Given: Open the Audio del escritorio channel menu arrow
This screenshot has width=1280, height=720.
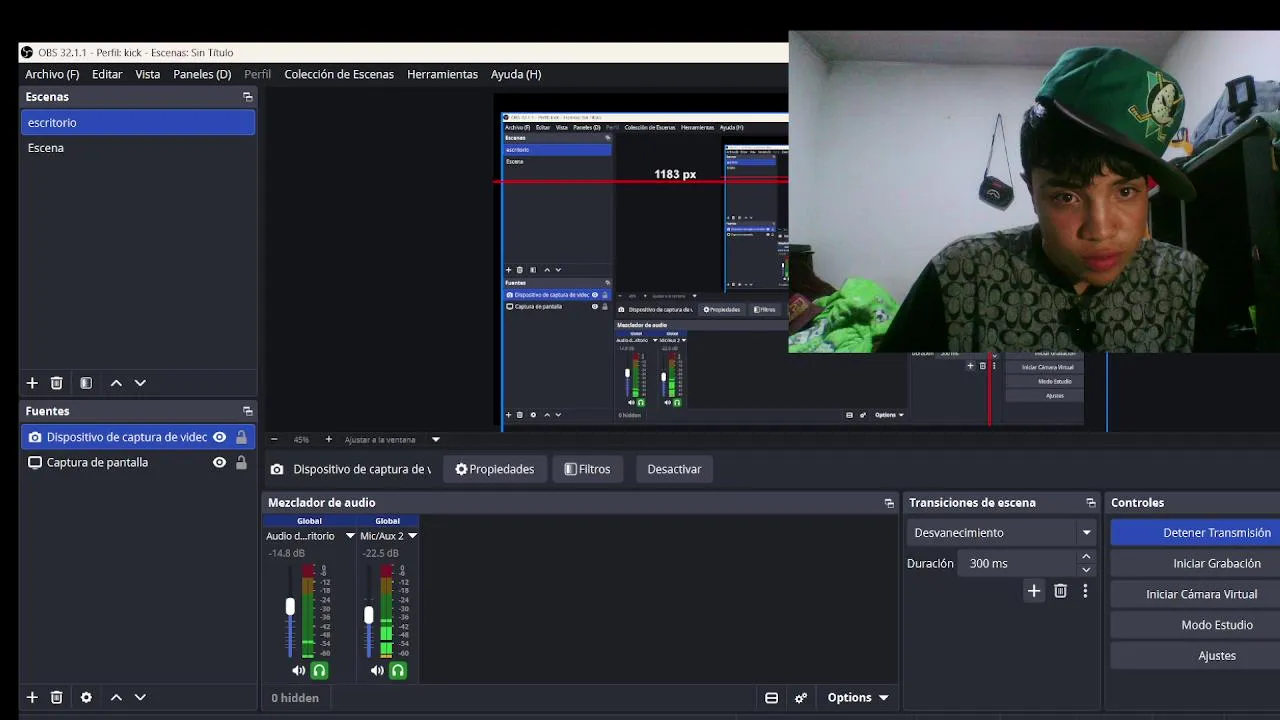Looking at the screenshot, I should pyautogui.click(x=350, y=536).
